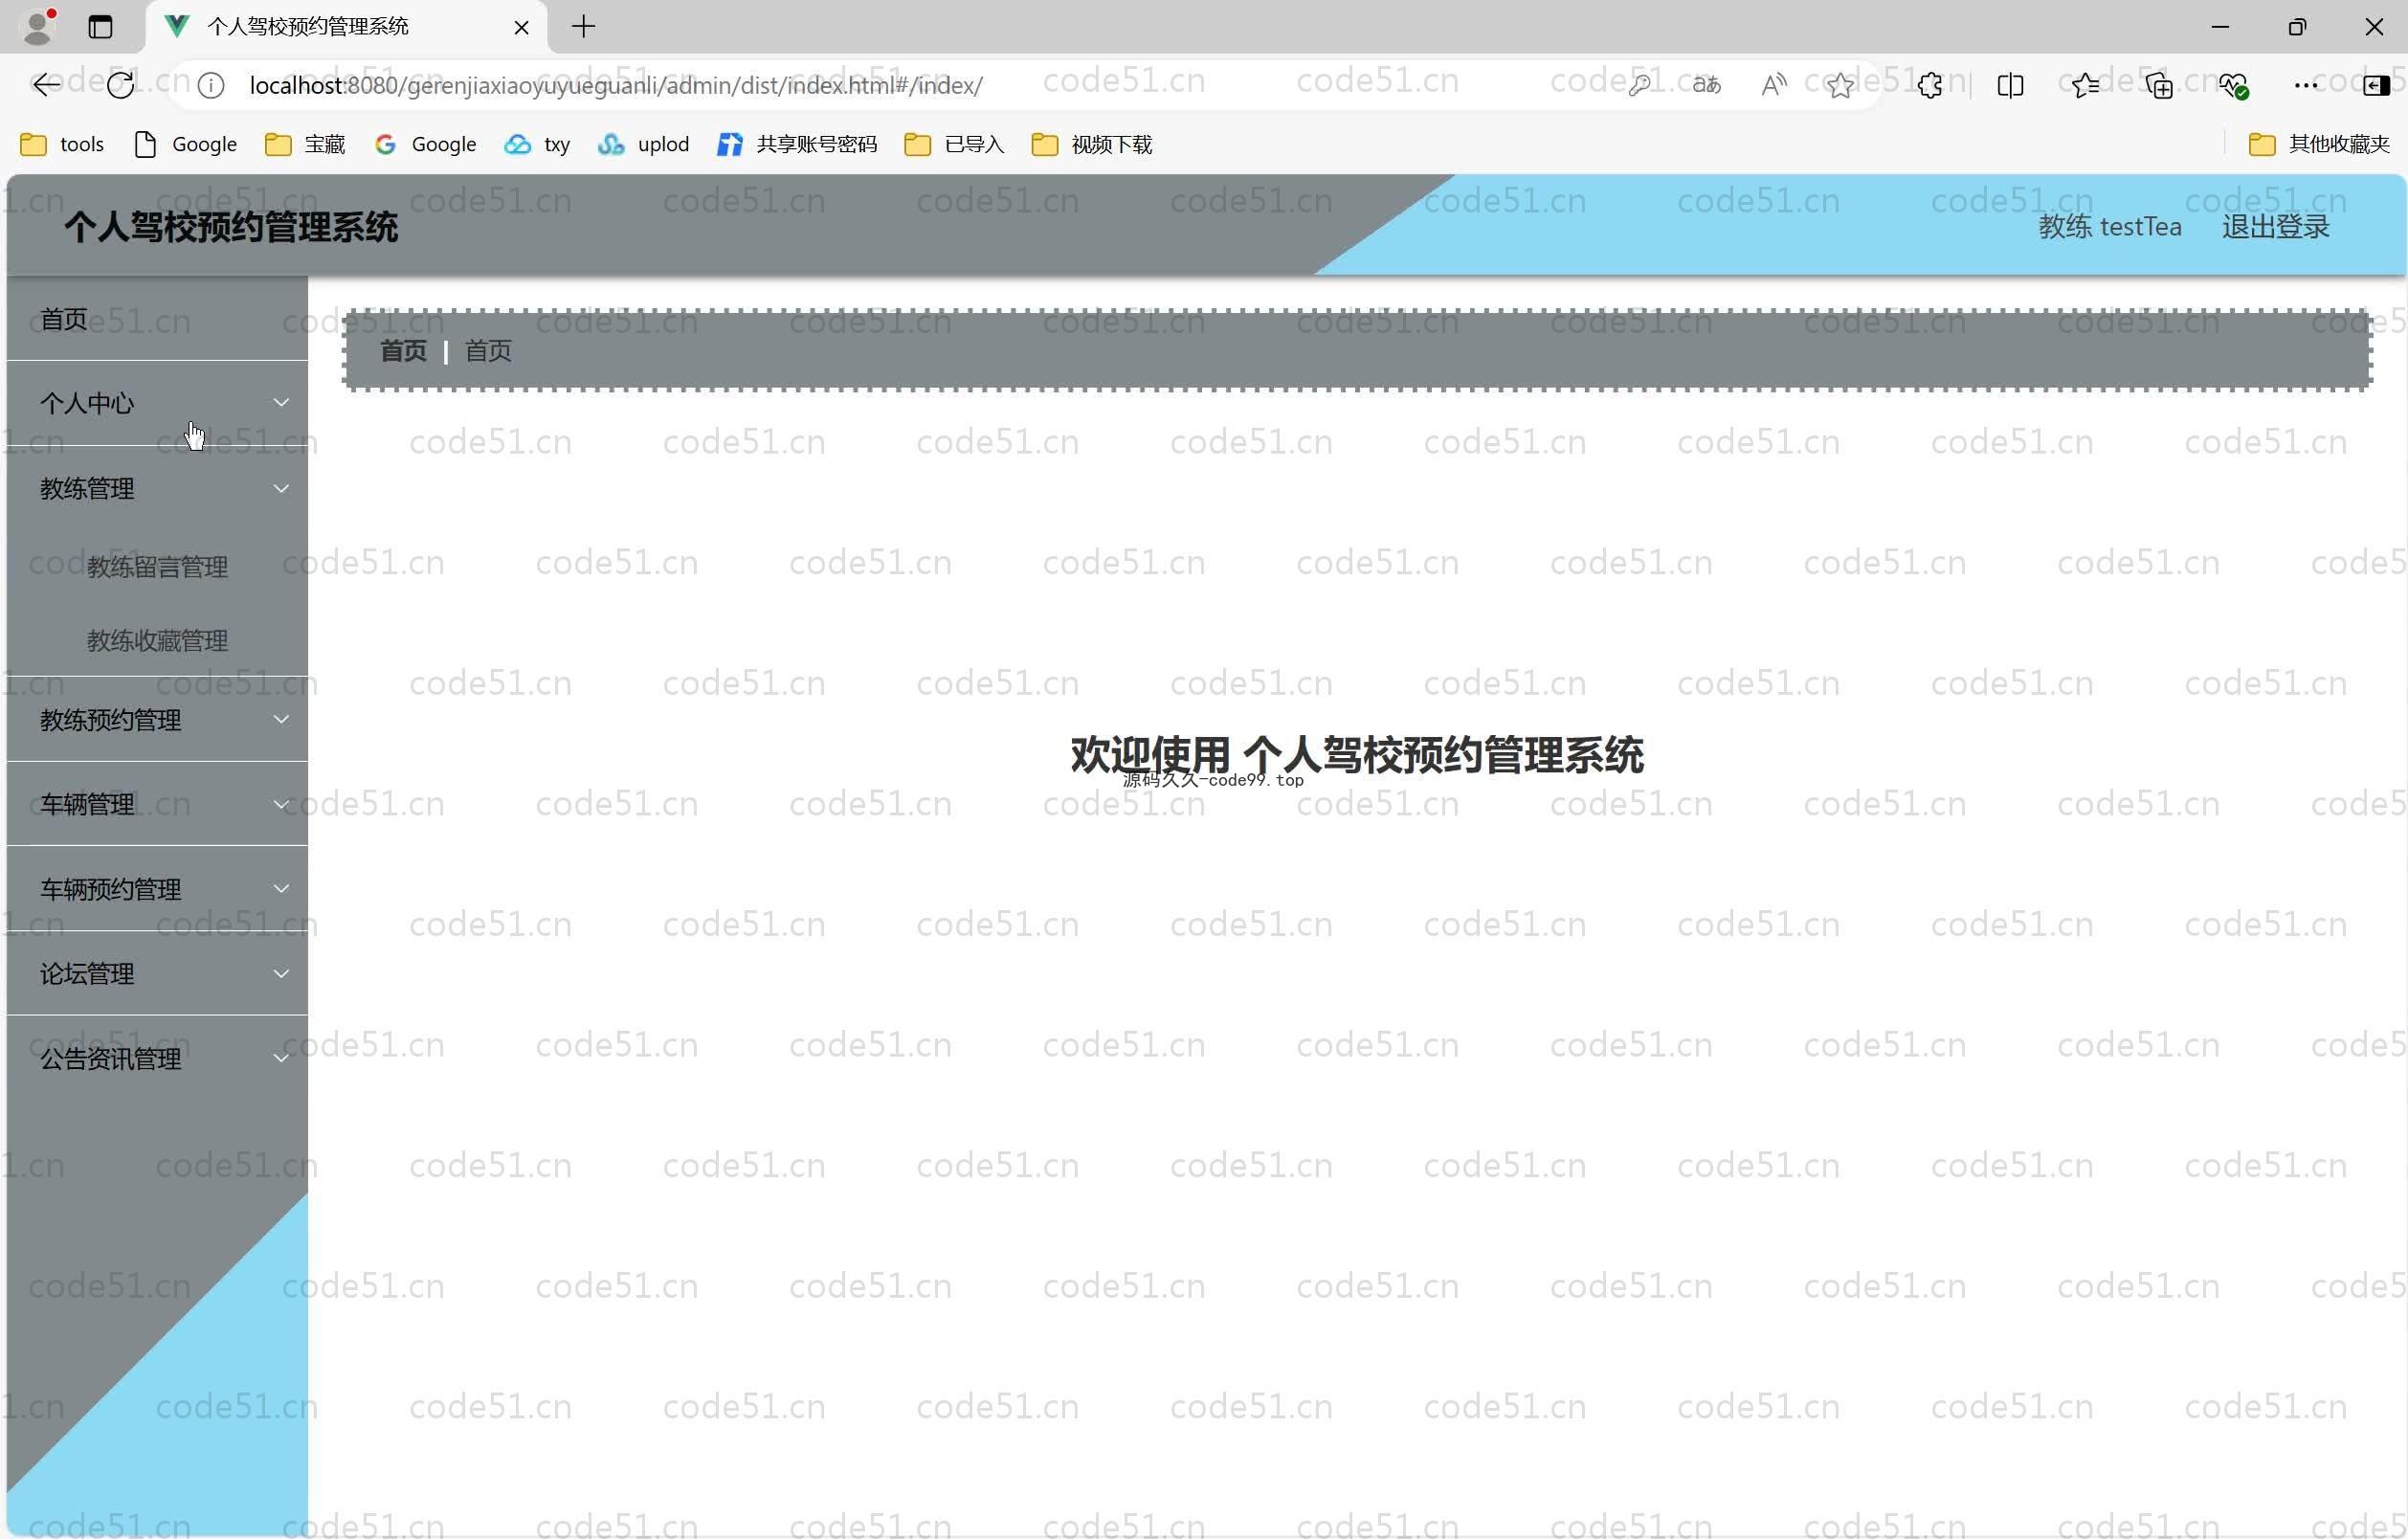Open a new browser tab

[x=584, y=27]
